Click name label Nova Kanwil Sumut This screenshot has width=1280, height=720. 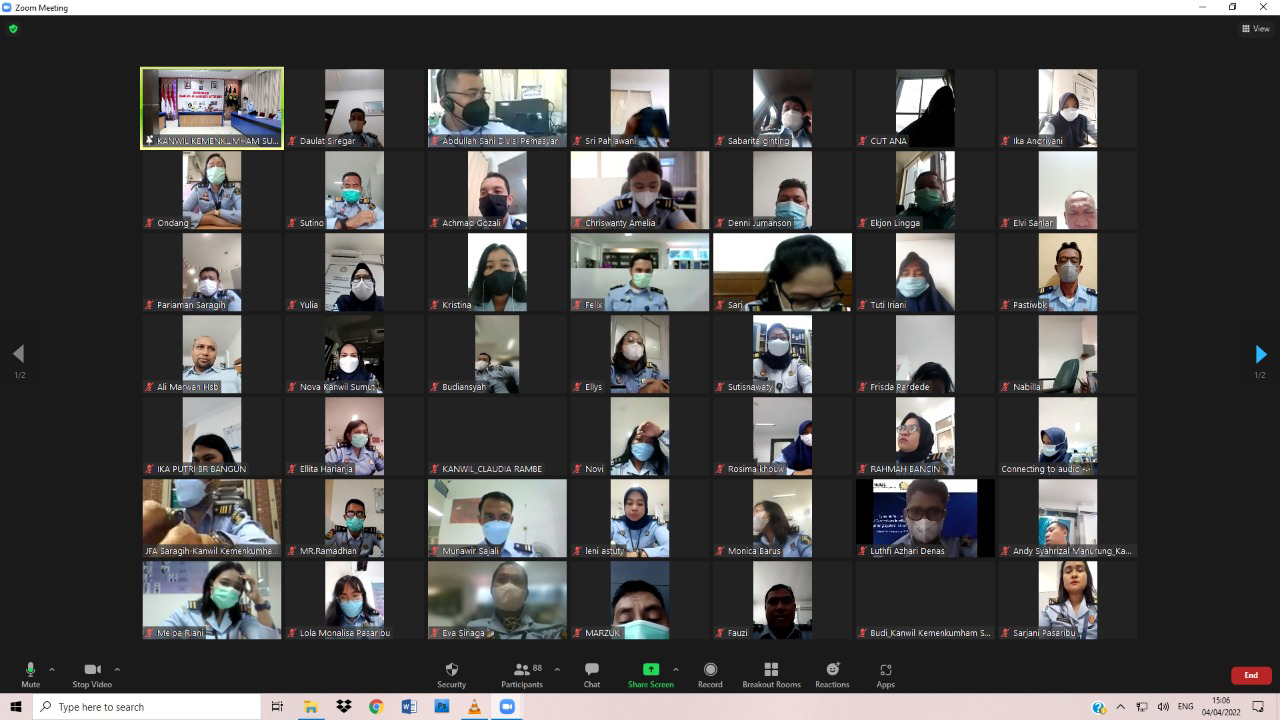[x=340, y=387]
